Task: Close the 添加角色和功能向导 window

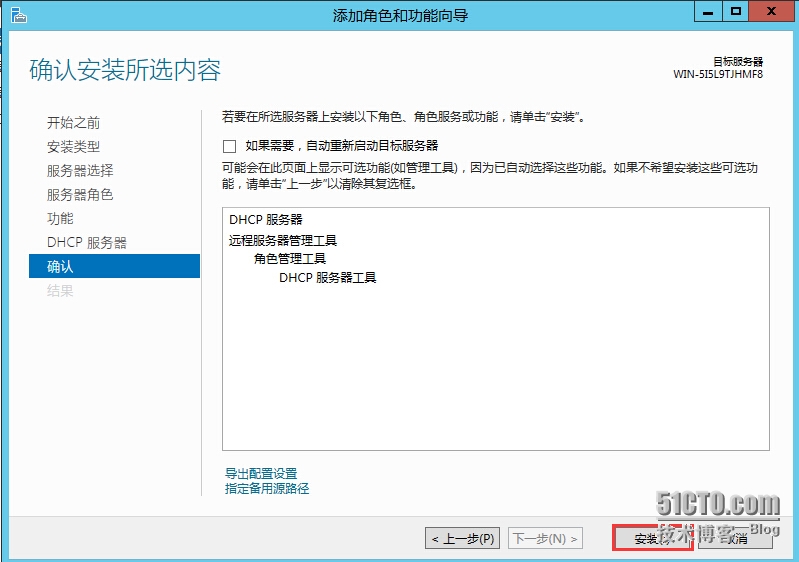Action: click(x=771, y=11)
